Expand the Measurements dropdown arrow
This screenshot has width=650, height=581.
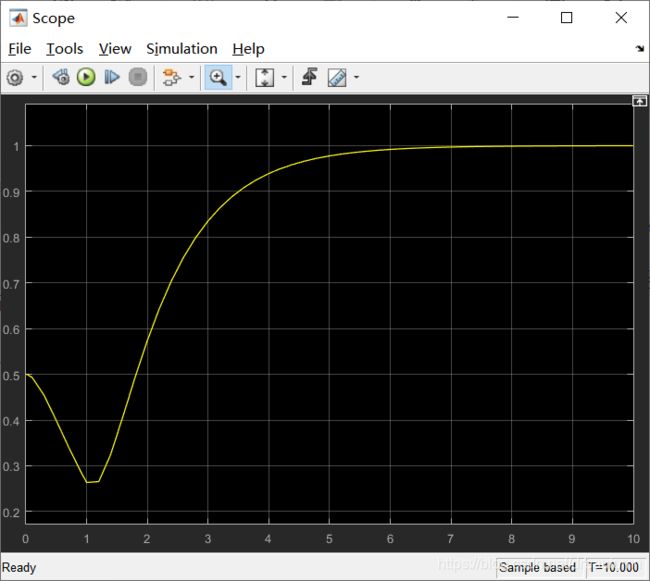pos(356,77)
